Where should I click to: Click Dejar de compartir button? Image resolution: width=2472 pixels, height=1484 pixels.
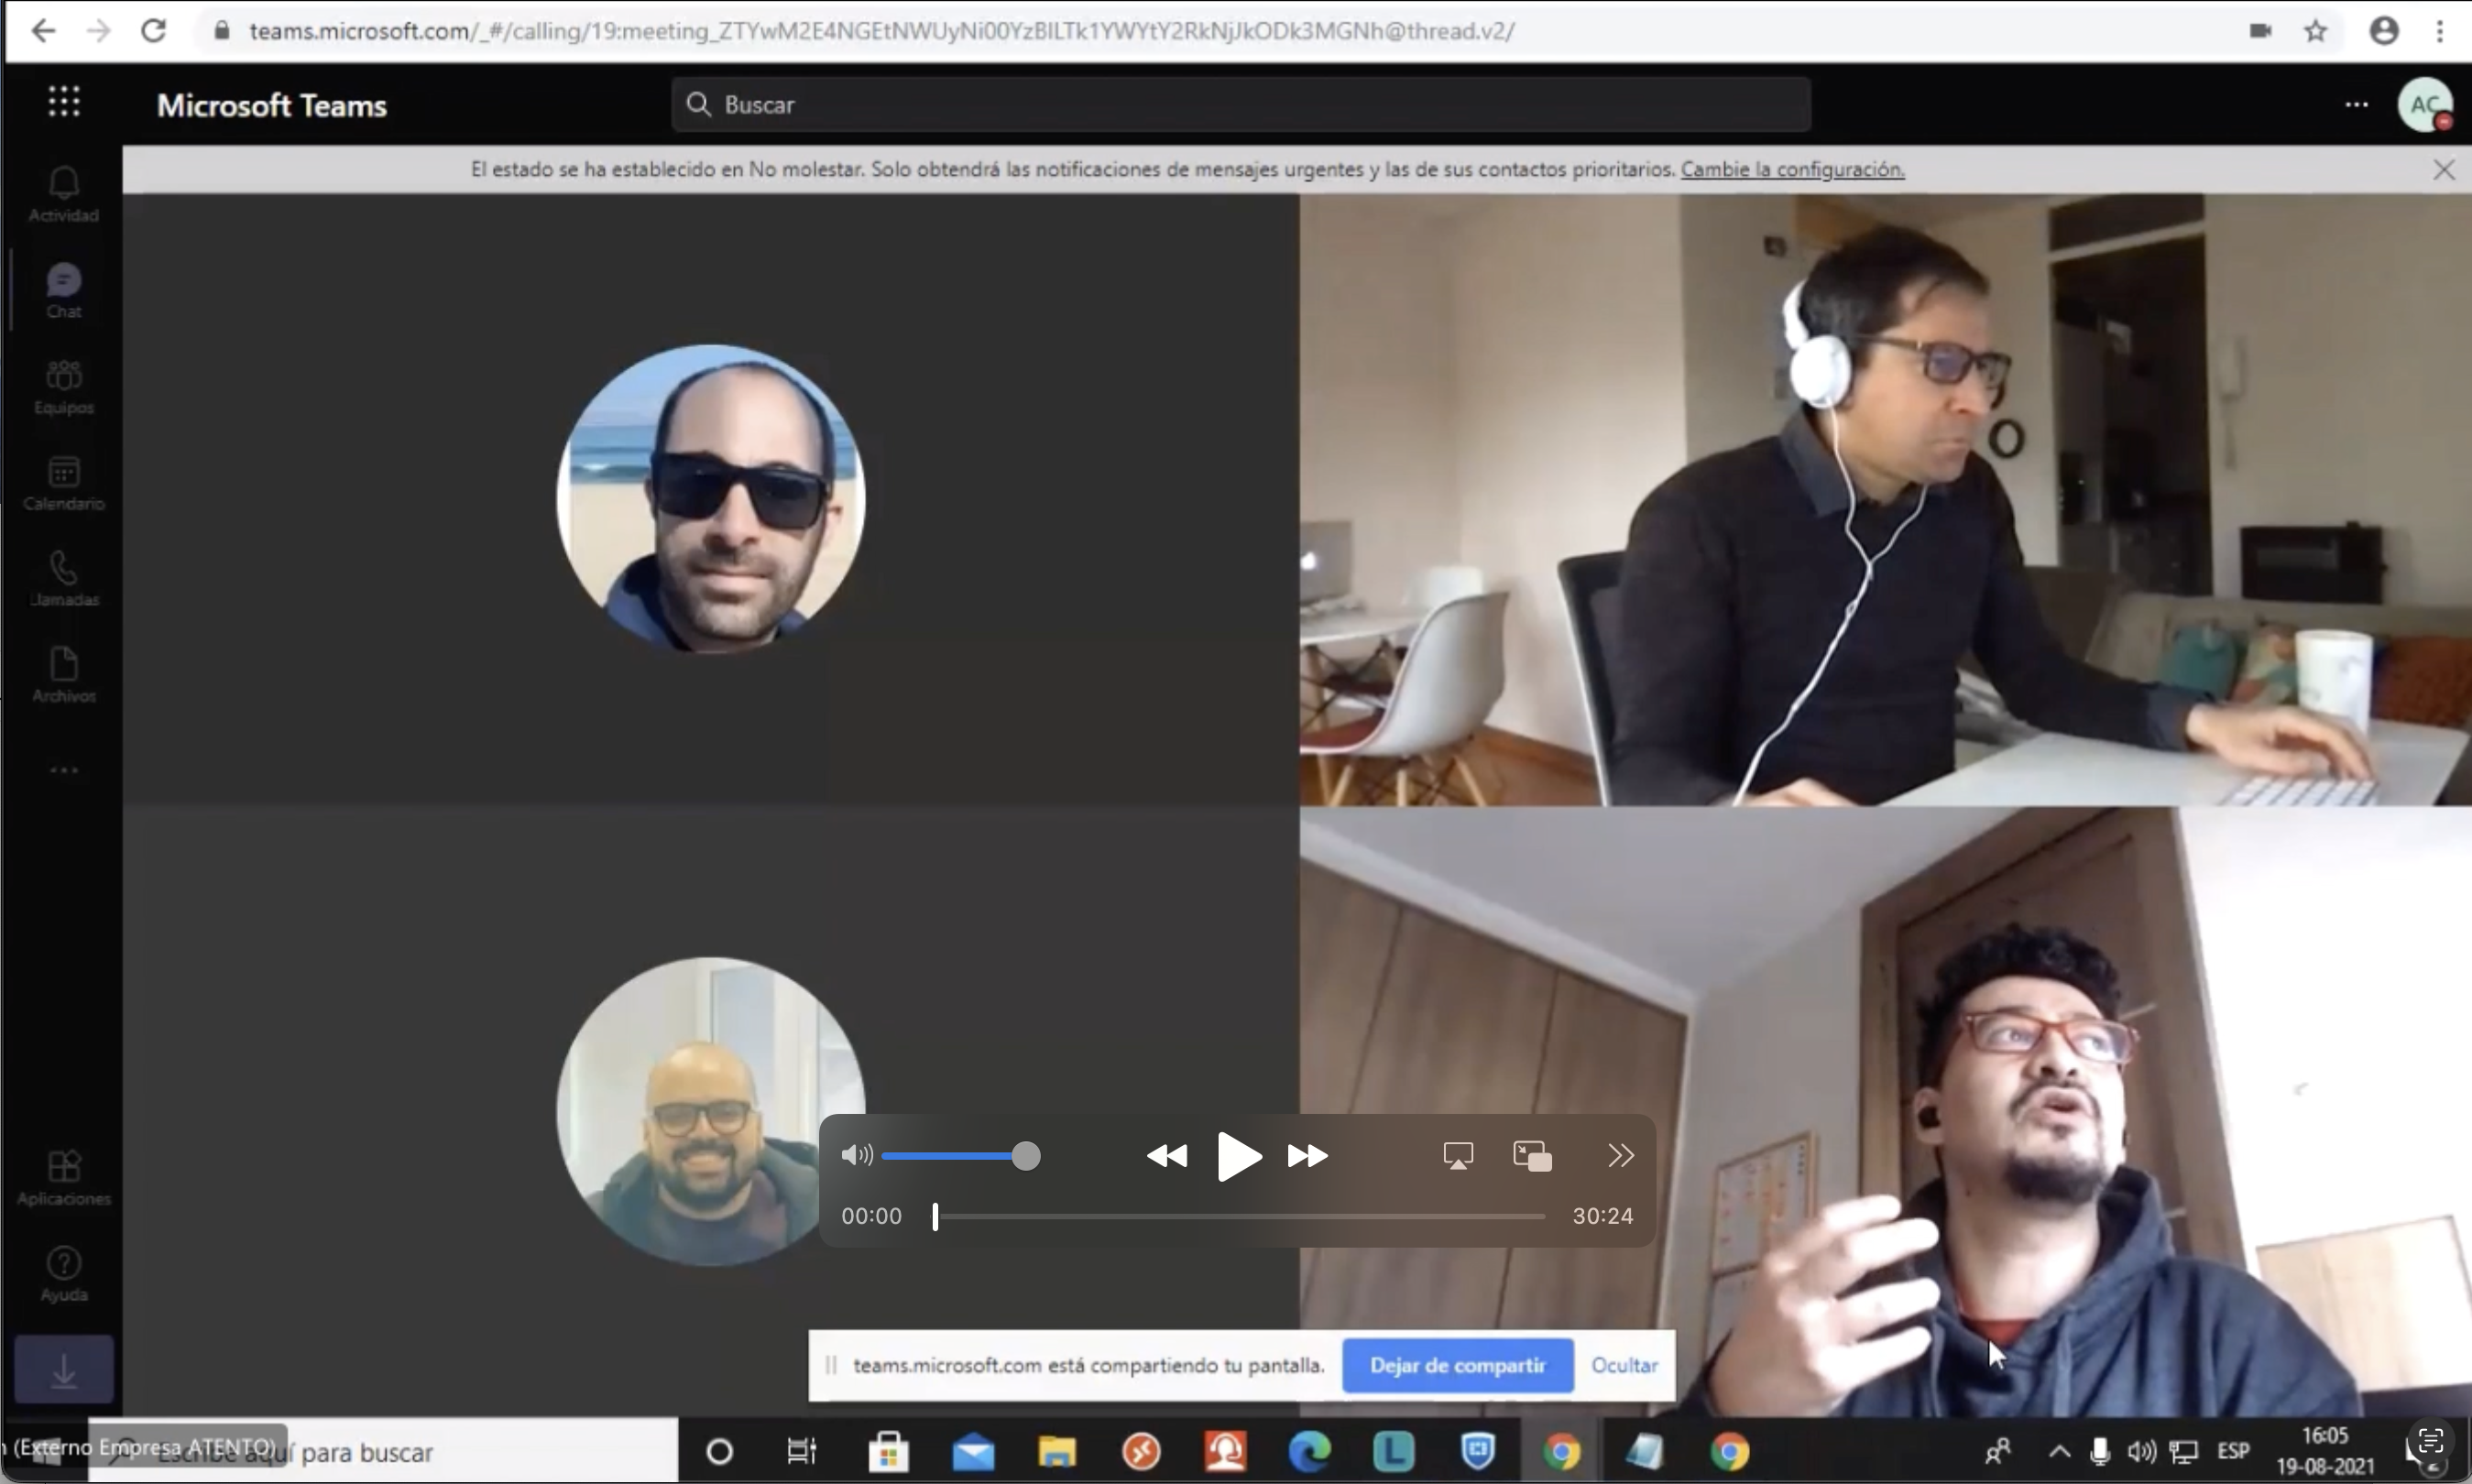(1457, 1365)
